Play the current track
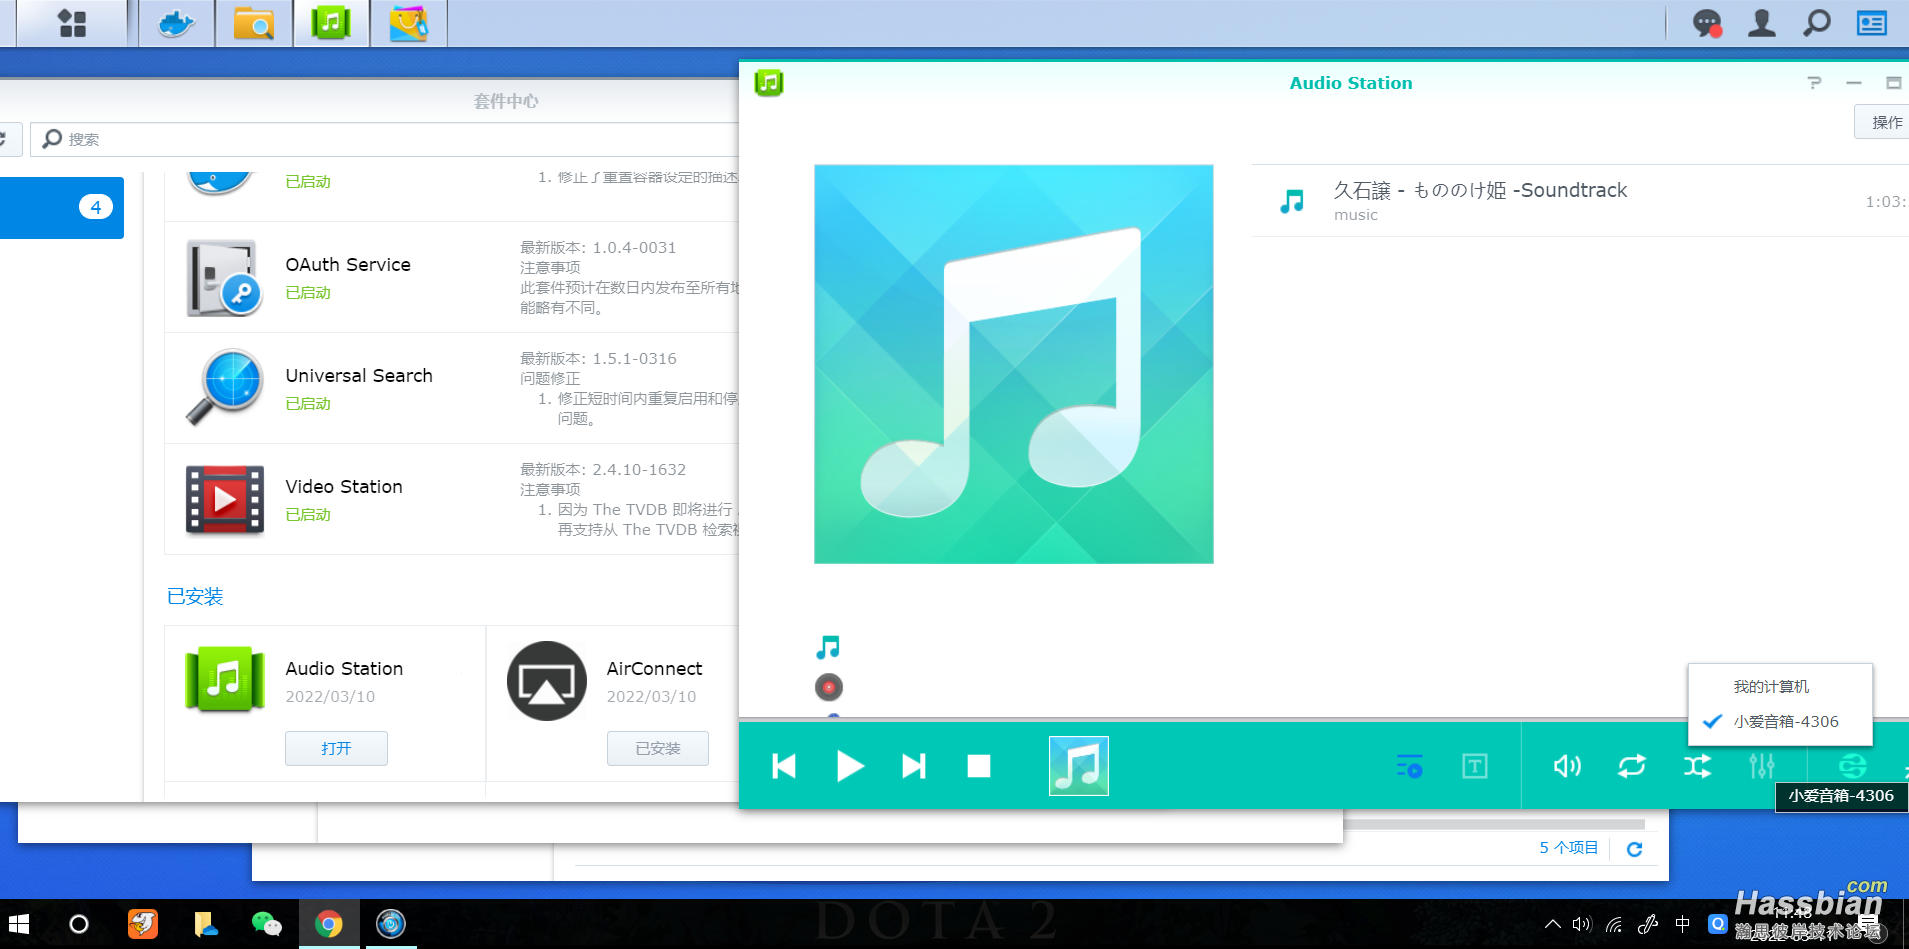This screenshot has width=1909, height=949. click(x=850, y=766)
